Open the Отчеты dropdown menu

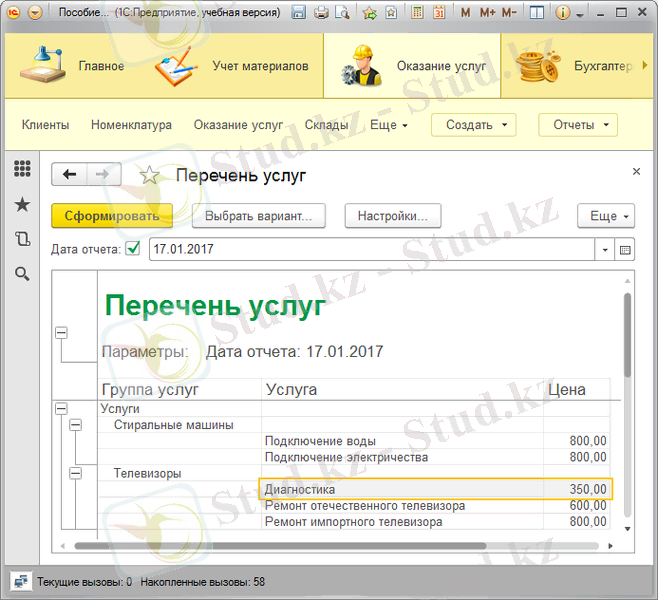click(578, 125)
